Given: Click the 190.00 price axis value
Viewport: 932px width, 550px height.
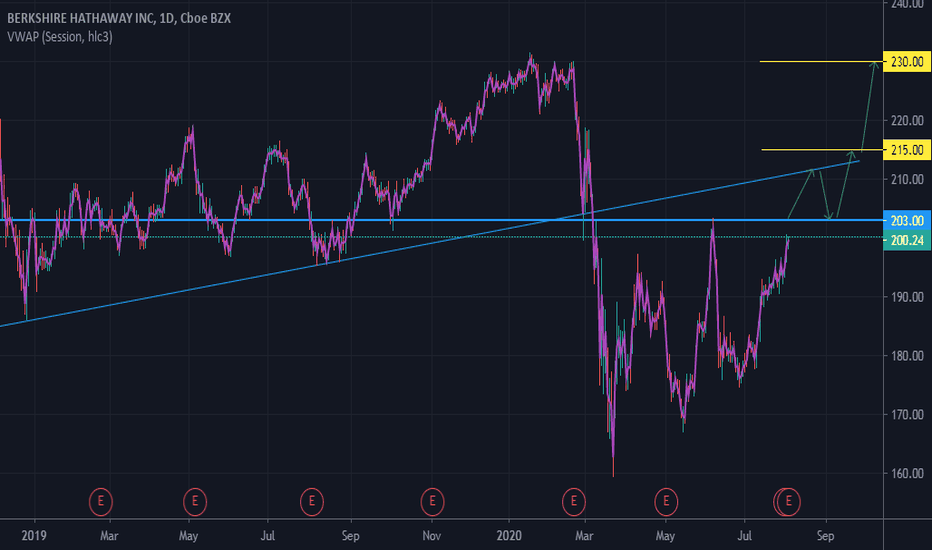Looking at the screenshot, I should pos(907,297).
